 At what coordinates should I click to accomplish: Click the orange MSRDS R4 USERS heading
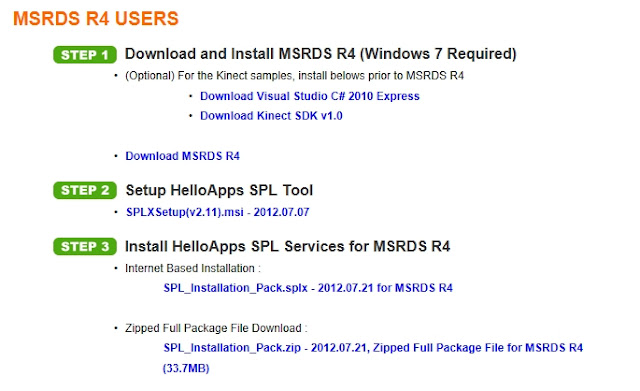pos(96,18)
